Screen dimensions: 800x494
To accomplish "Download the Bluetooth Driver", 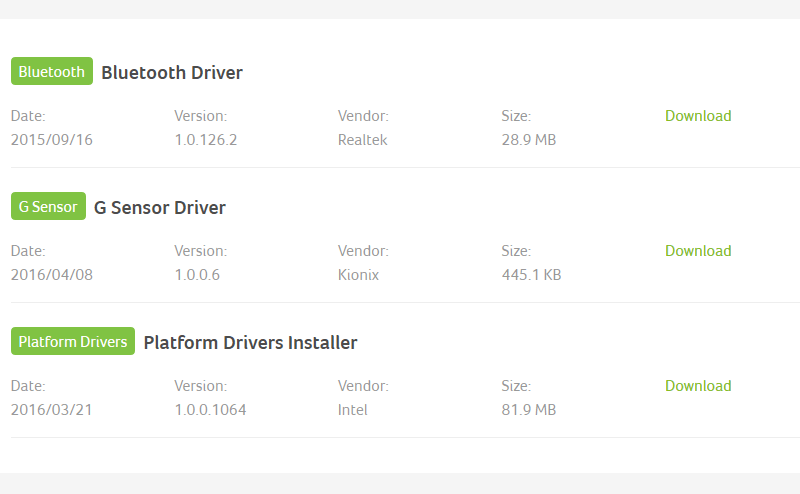I will (698, 116).
